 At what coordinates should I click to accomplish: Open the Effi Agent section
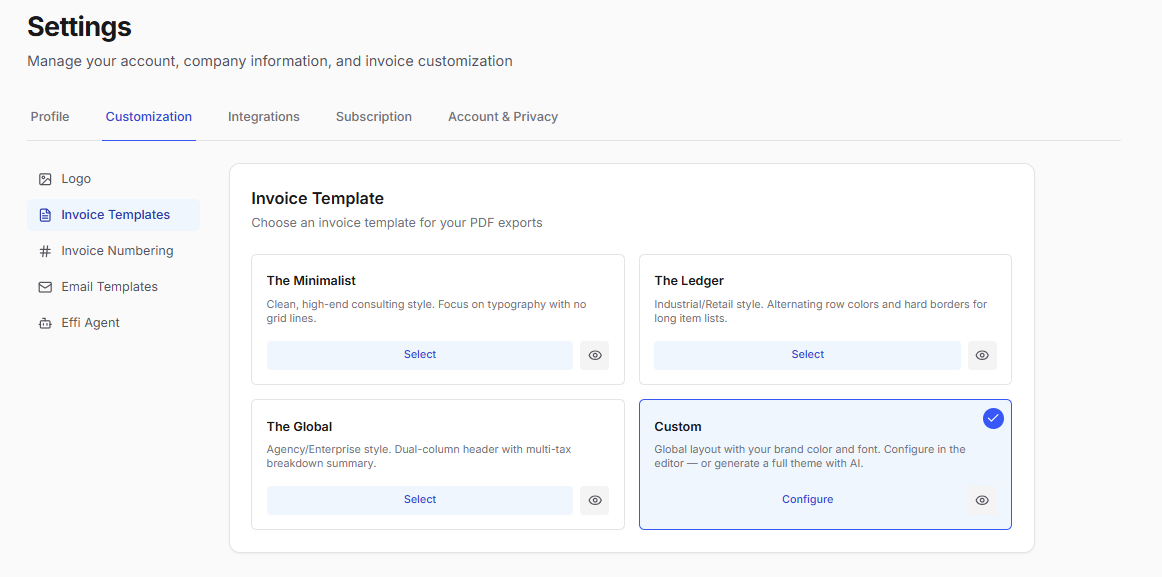tap(113, 323)
